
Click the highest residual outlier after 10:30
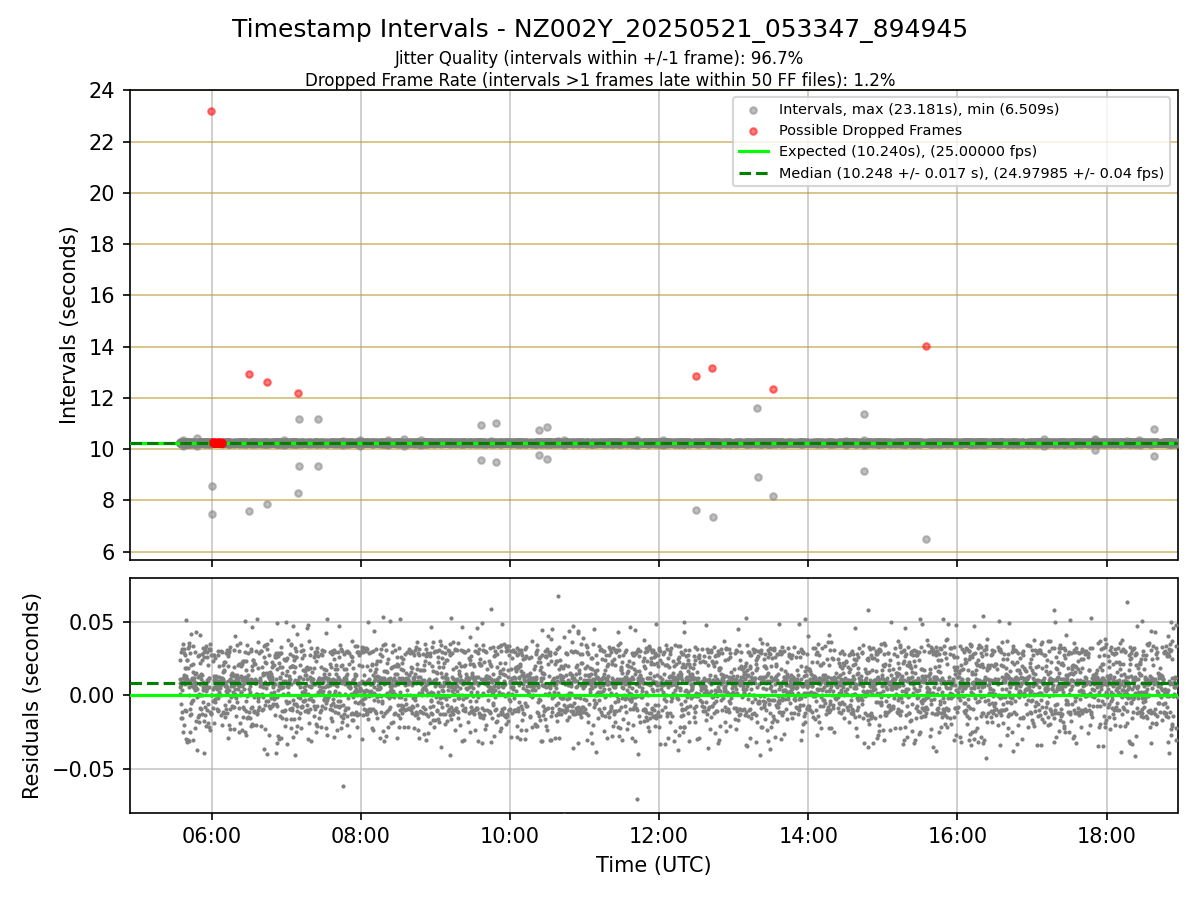click(x=558, y=596)
